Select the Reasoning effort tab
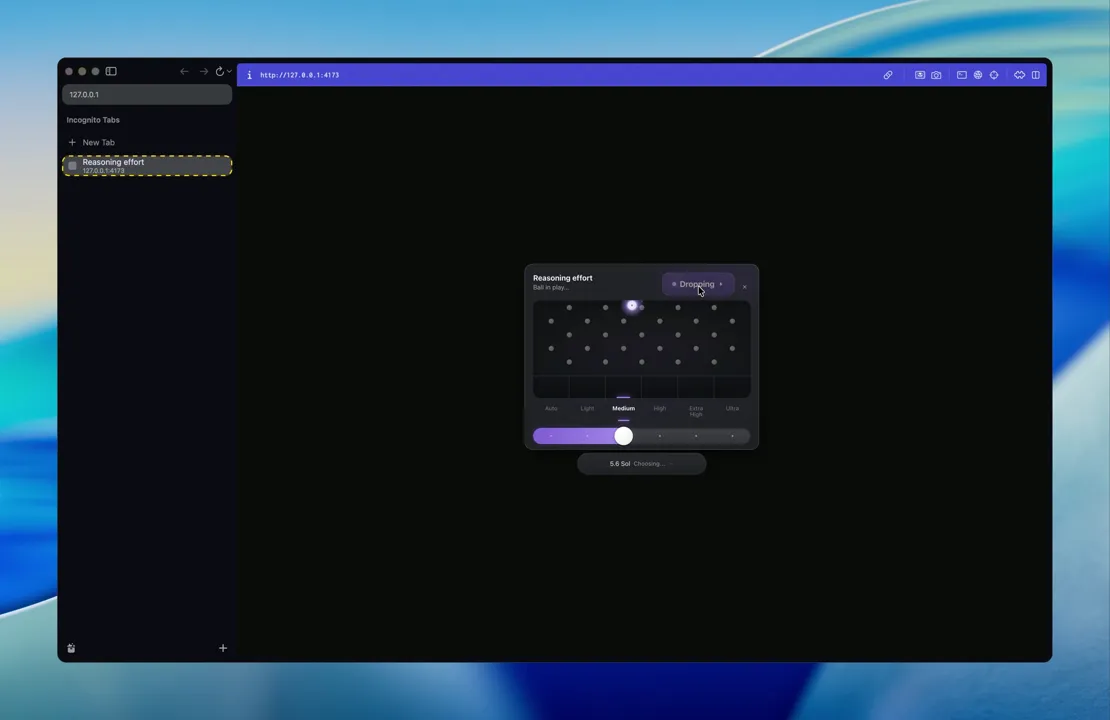 pos(147,166)
